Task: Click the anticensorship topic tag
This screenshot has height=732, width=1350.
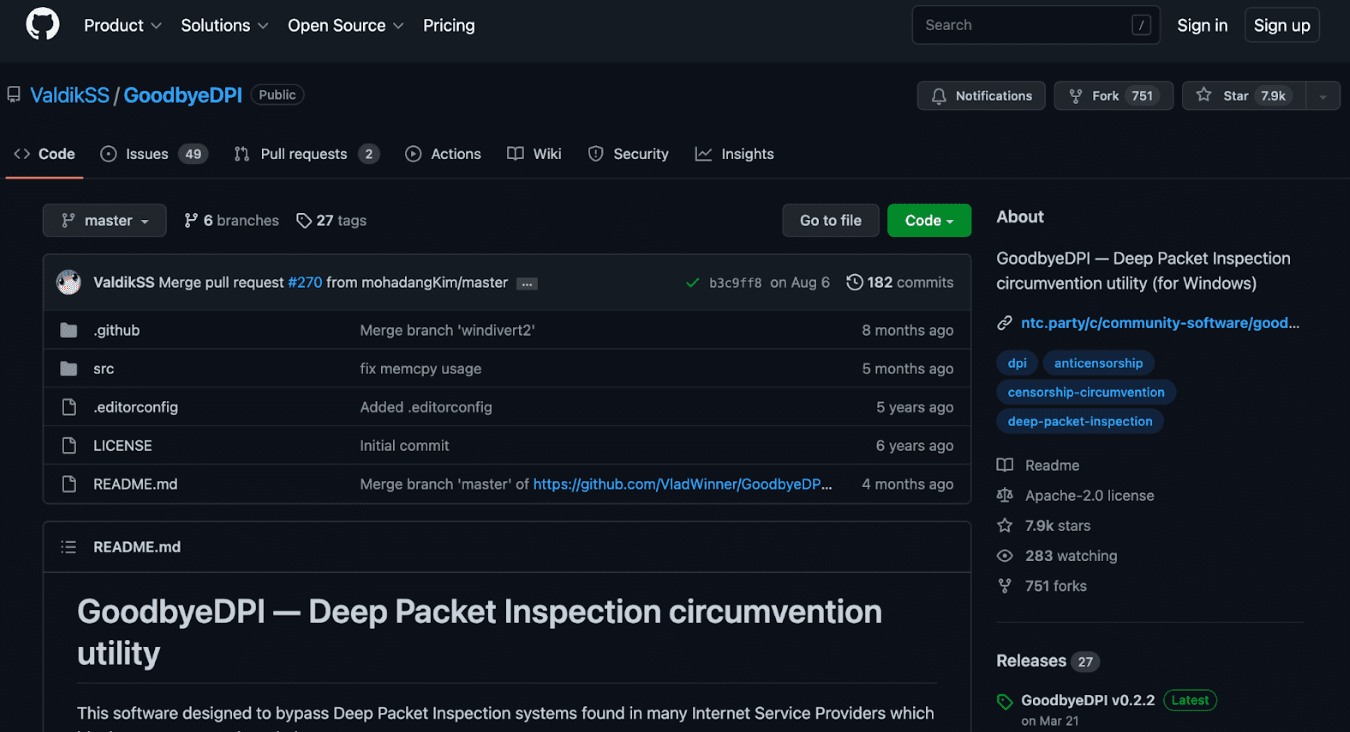Action: 1098,363
